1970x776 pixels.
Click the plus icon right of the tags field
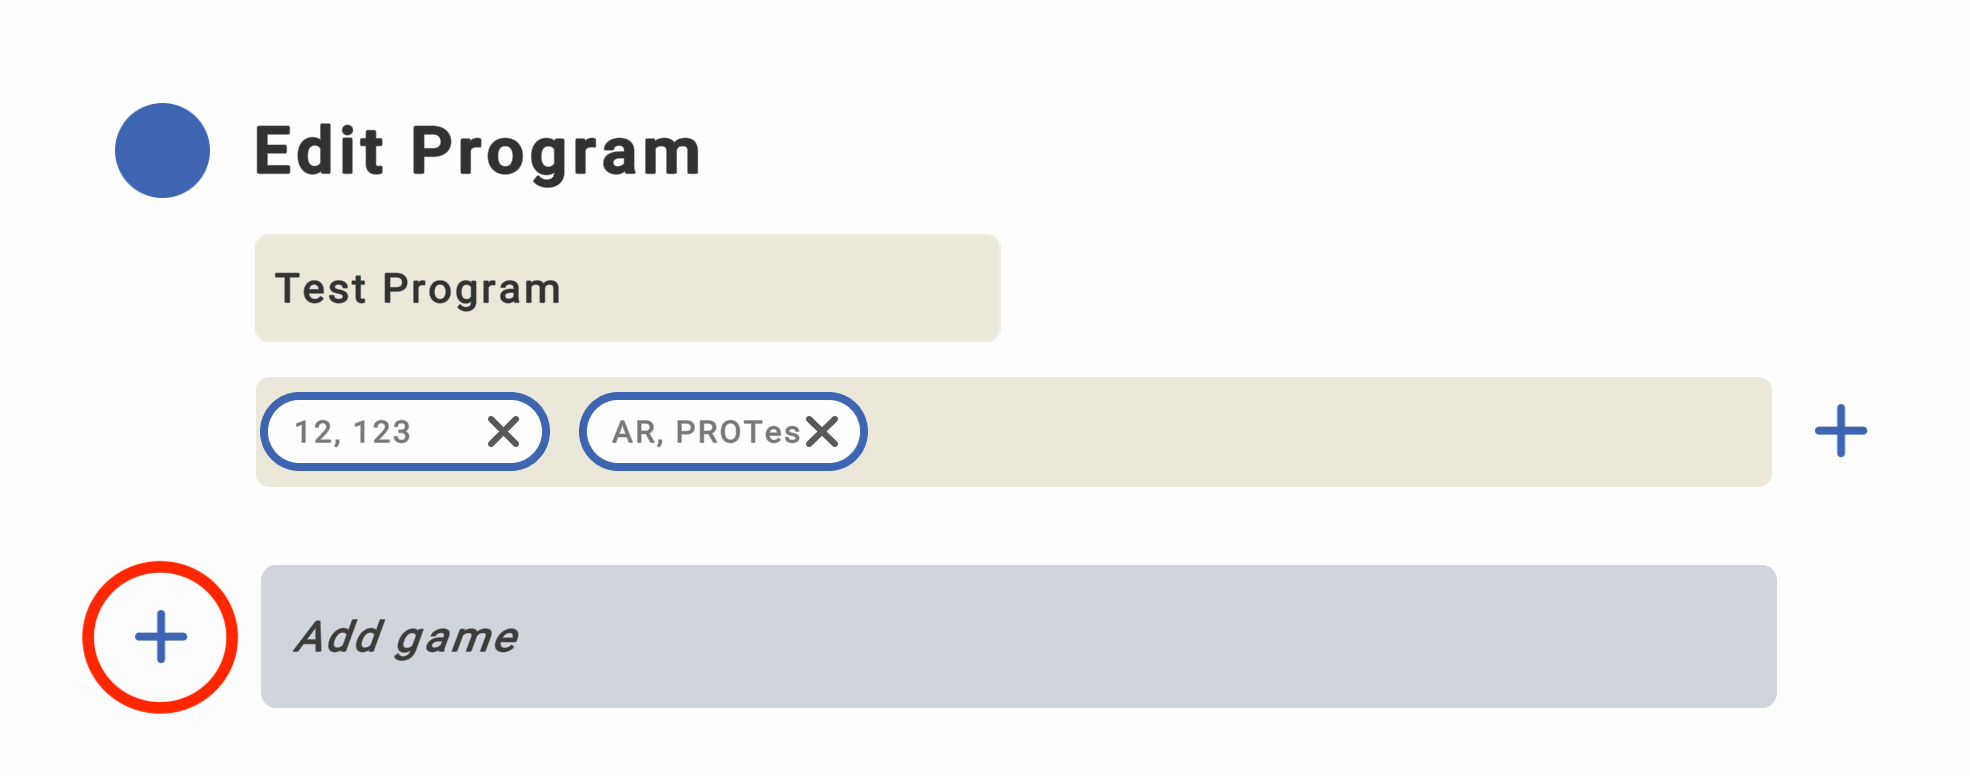point(1841,431)
